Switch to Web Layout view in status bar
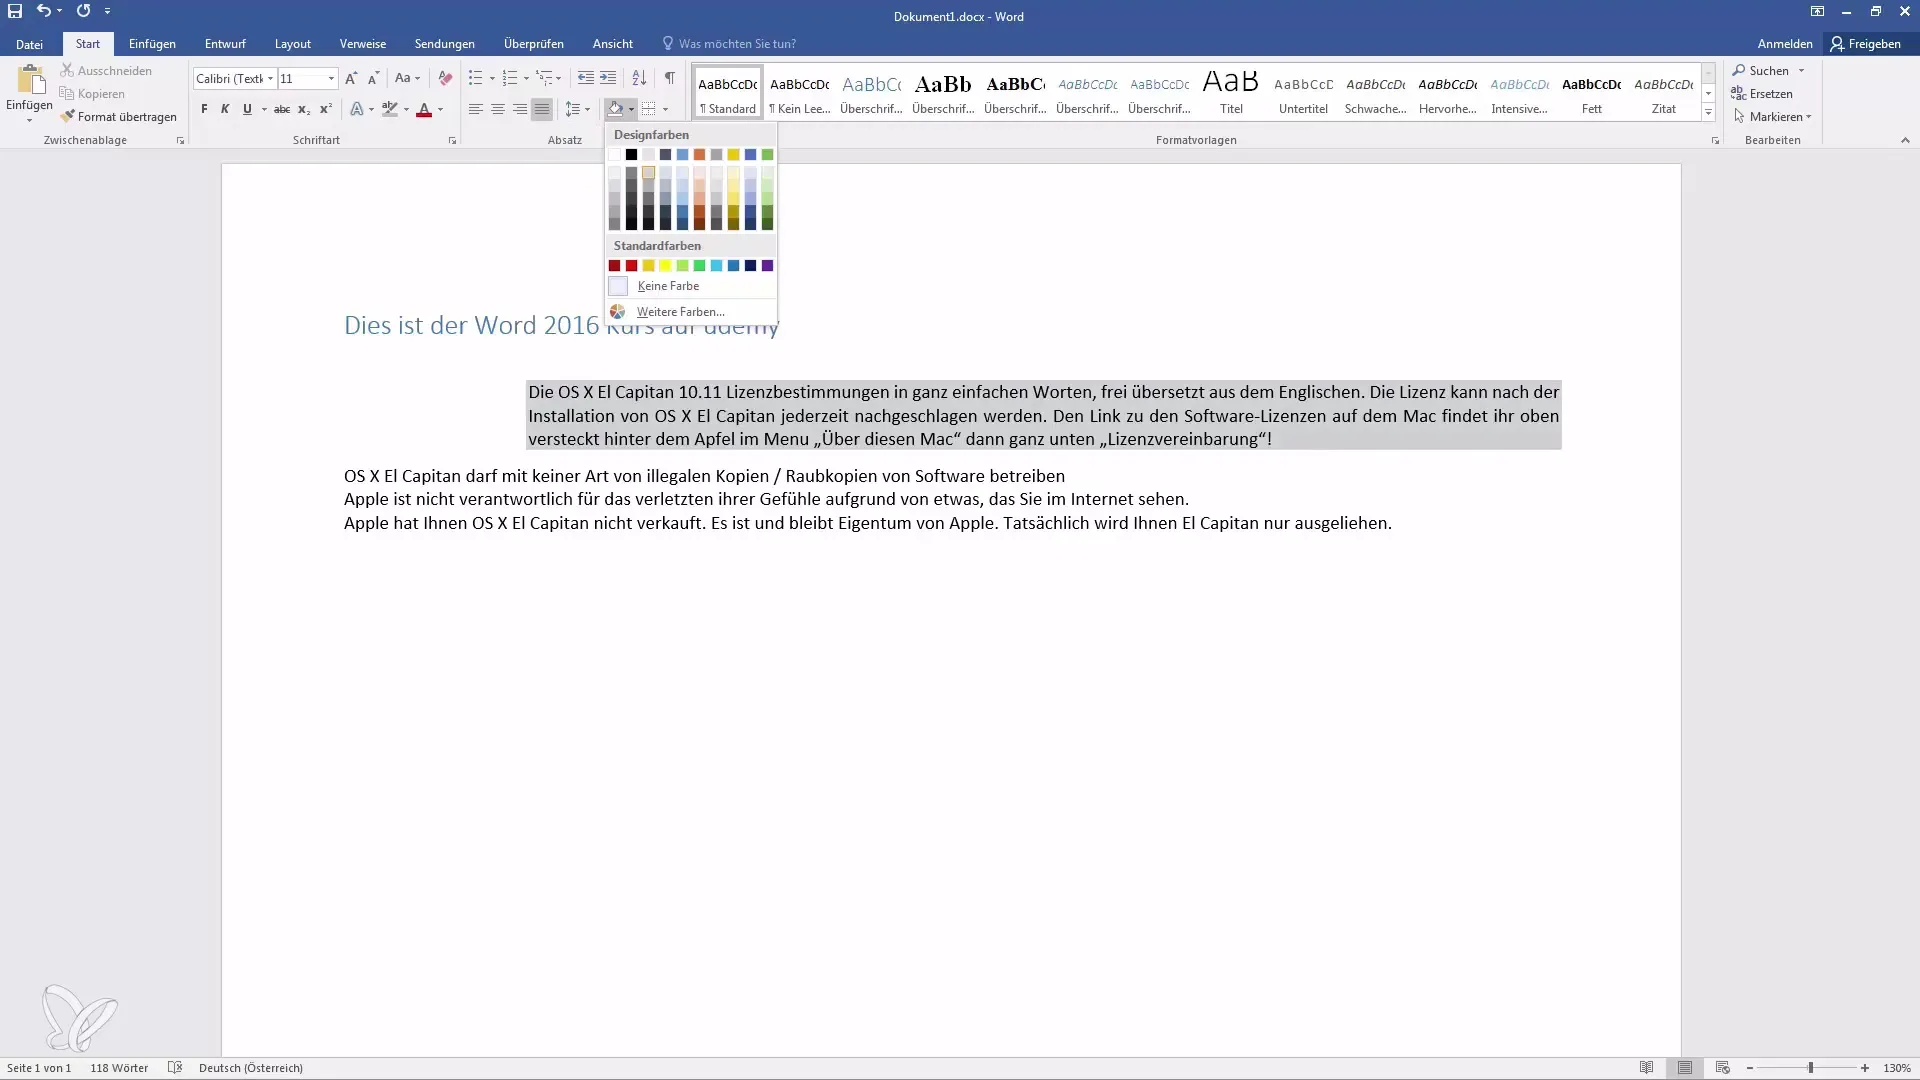This screenshot has width=1920, height=1080. pos(1722,1068)
